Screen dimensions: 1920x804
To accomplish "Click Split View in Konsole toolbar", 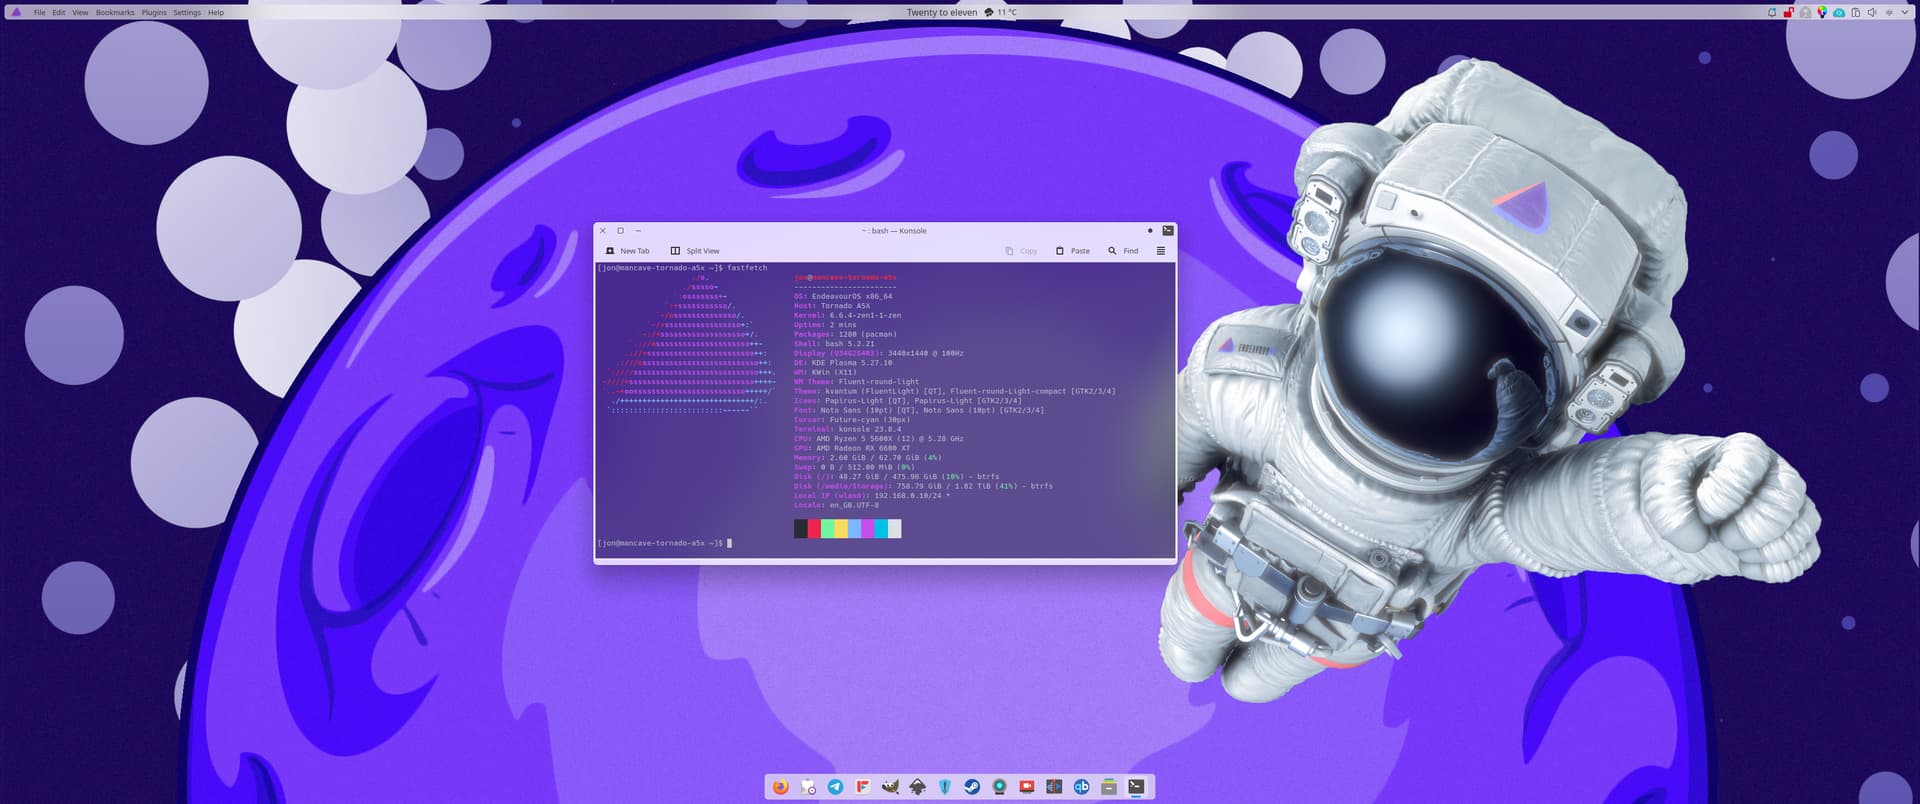I will (695, 251).
